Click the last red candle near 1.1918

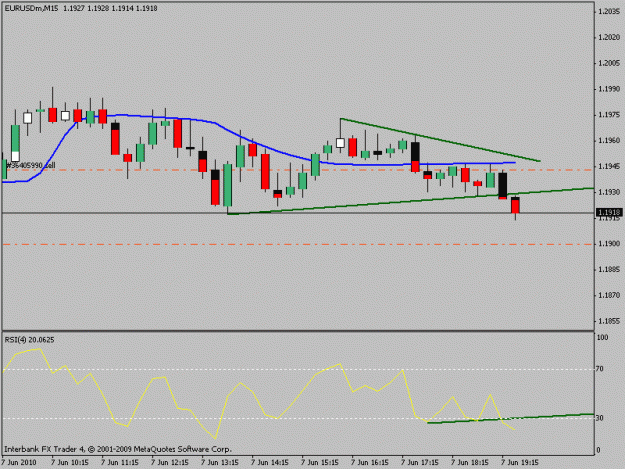click(x=515, y=206)
